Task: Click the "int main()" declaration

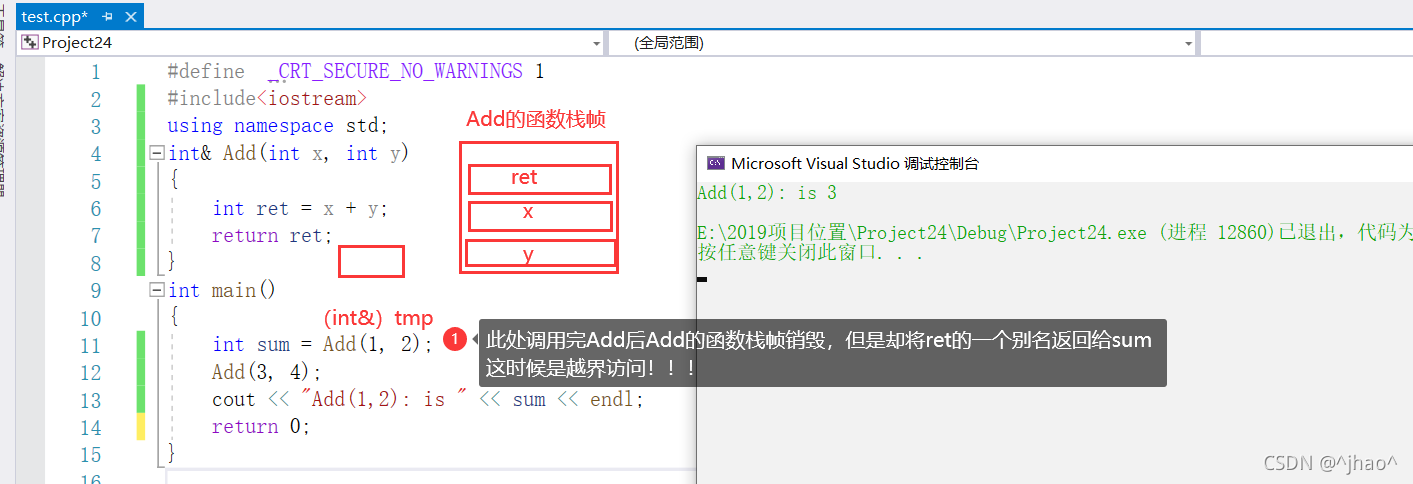Action: click(222, 290)
